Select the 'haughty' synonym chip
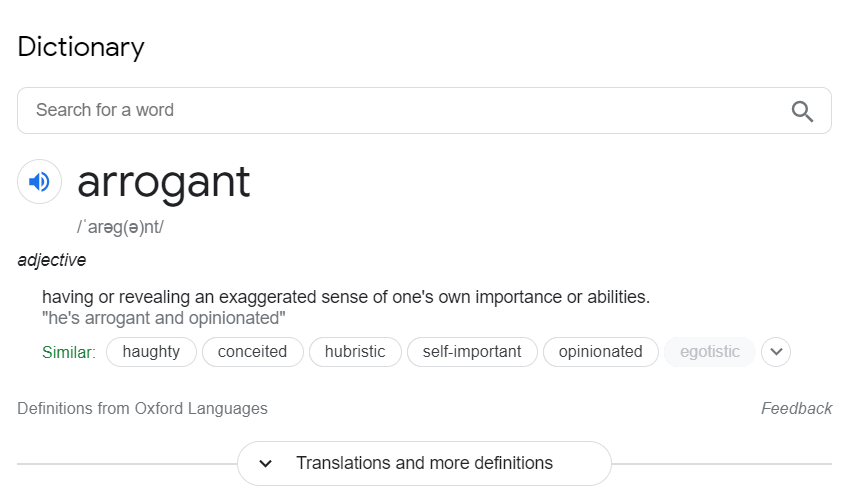 click(x=151, y=352)
